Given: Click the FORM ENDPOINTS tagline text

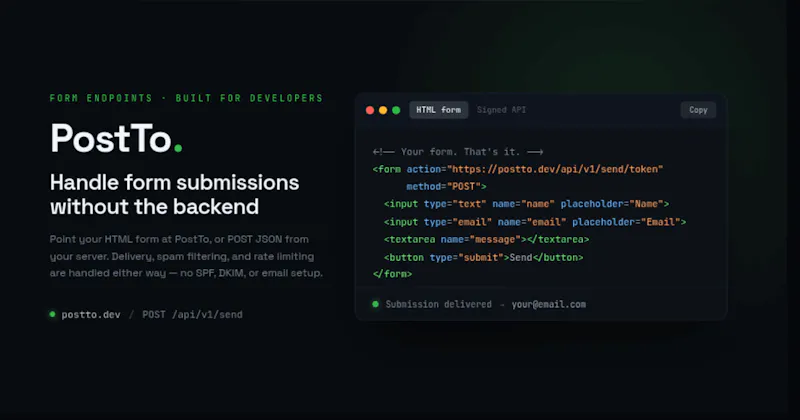Looking at the screenshot, I should (x=186, y=98).
